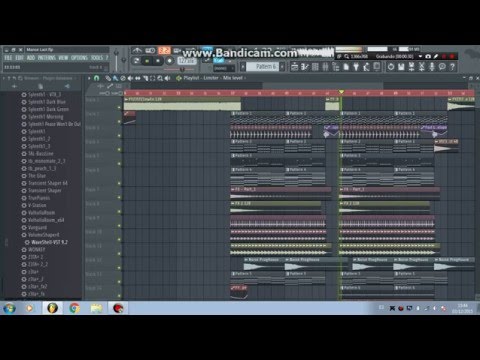The width and height of the screenshot is (480, 360).
Task: Select the Playlist Draw pencil tool
Action: click(x=108, y=78)
